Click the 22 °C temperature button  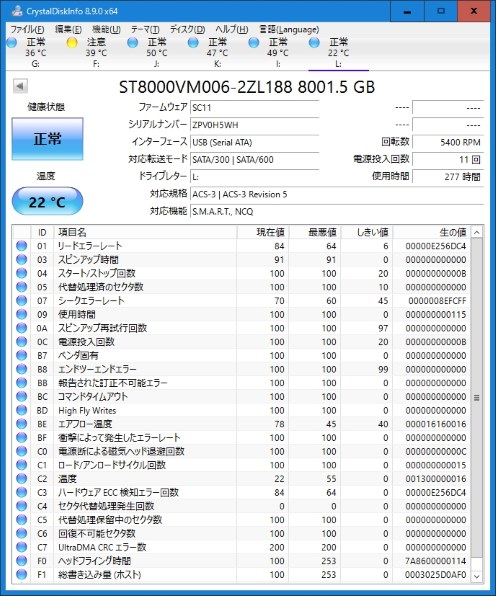48,202
